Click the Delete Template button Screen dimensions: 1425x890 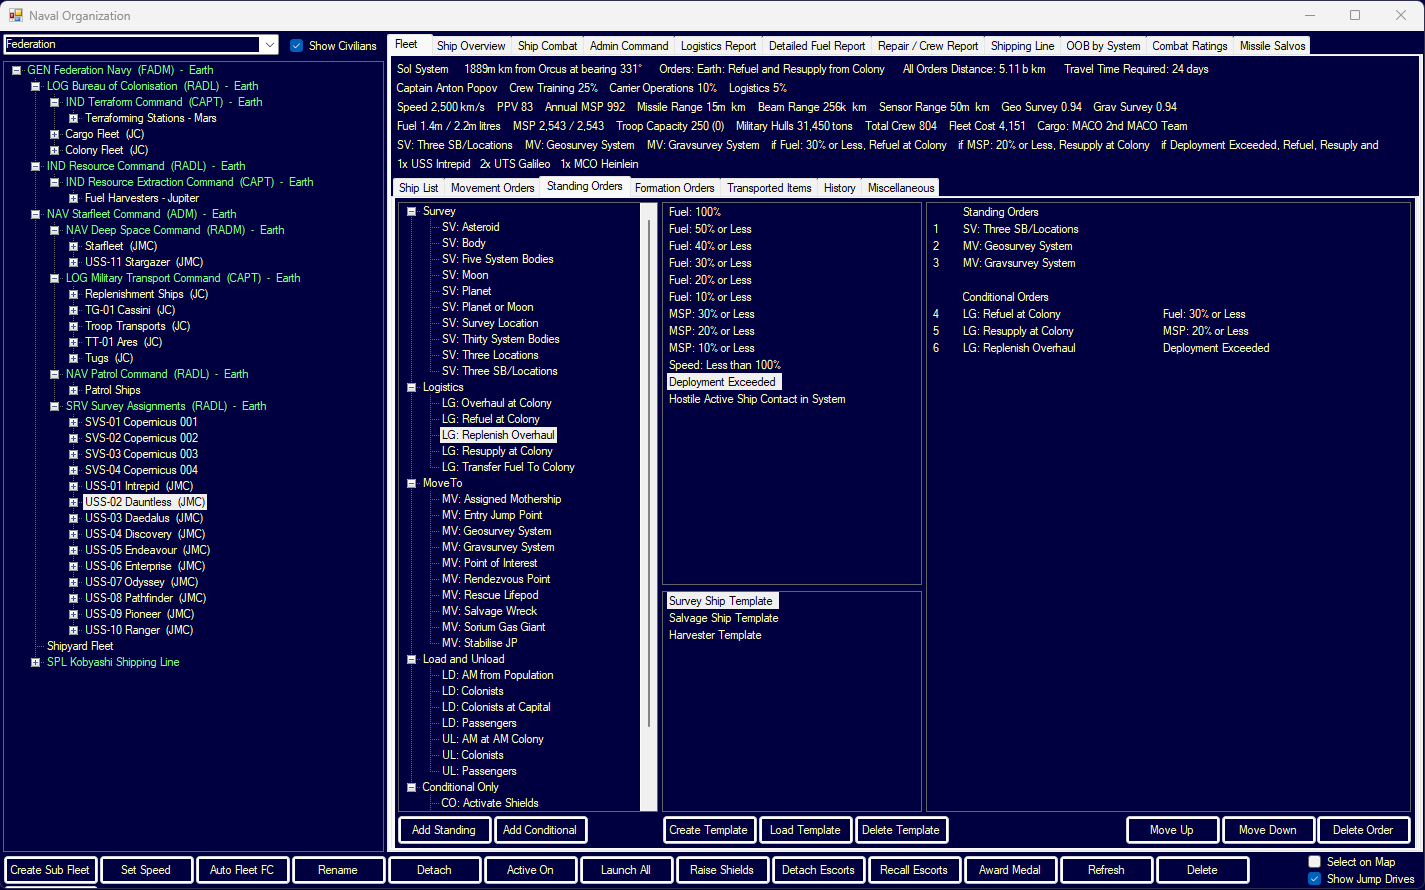point(901,830)
